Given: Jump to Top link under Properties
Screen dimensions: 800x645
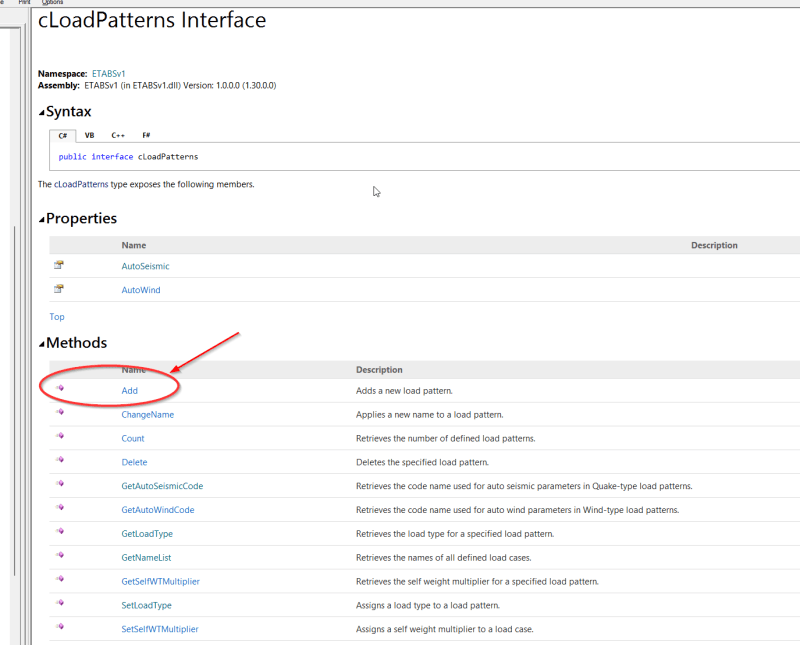Looking at the screenshot, I should pyautogui.click(x=57, y=317).
